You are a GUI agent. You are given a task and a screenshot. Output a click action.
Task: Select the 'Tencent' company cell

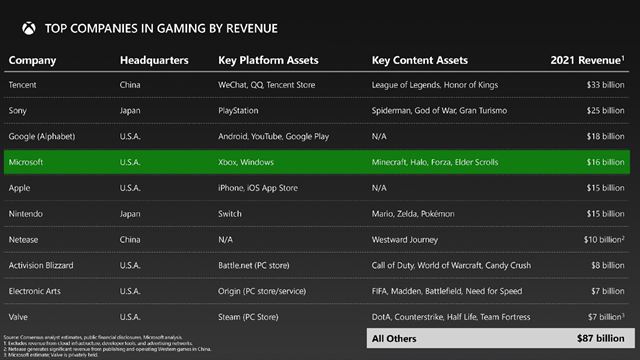coord(22,85)
